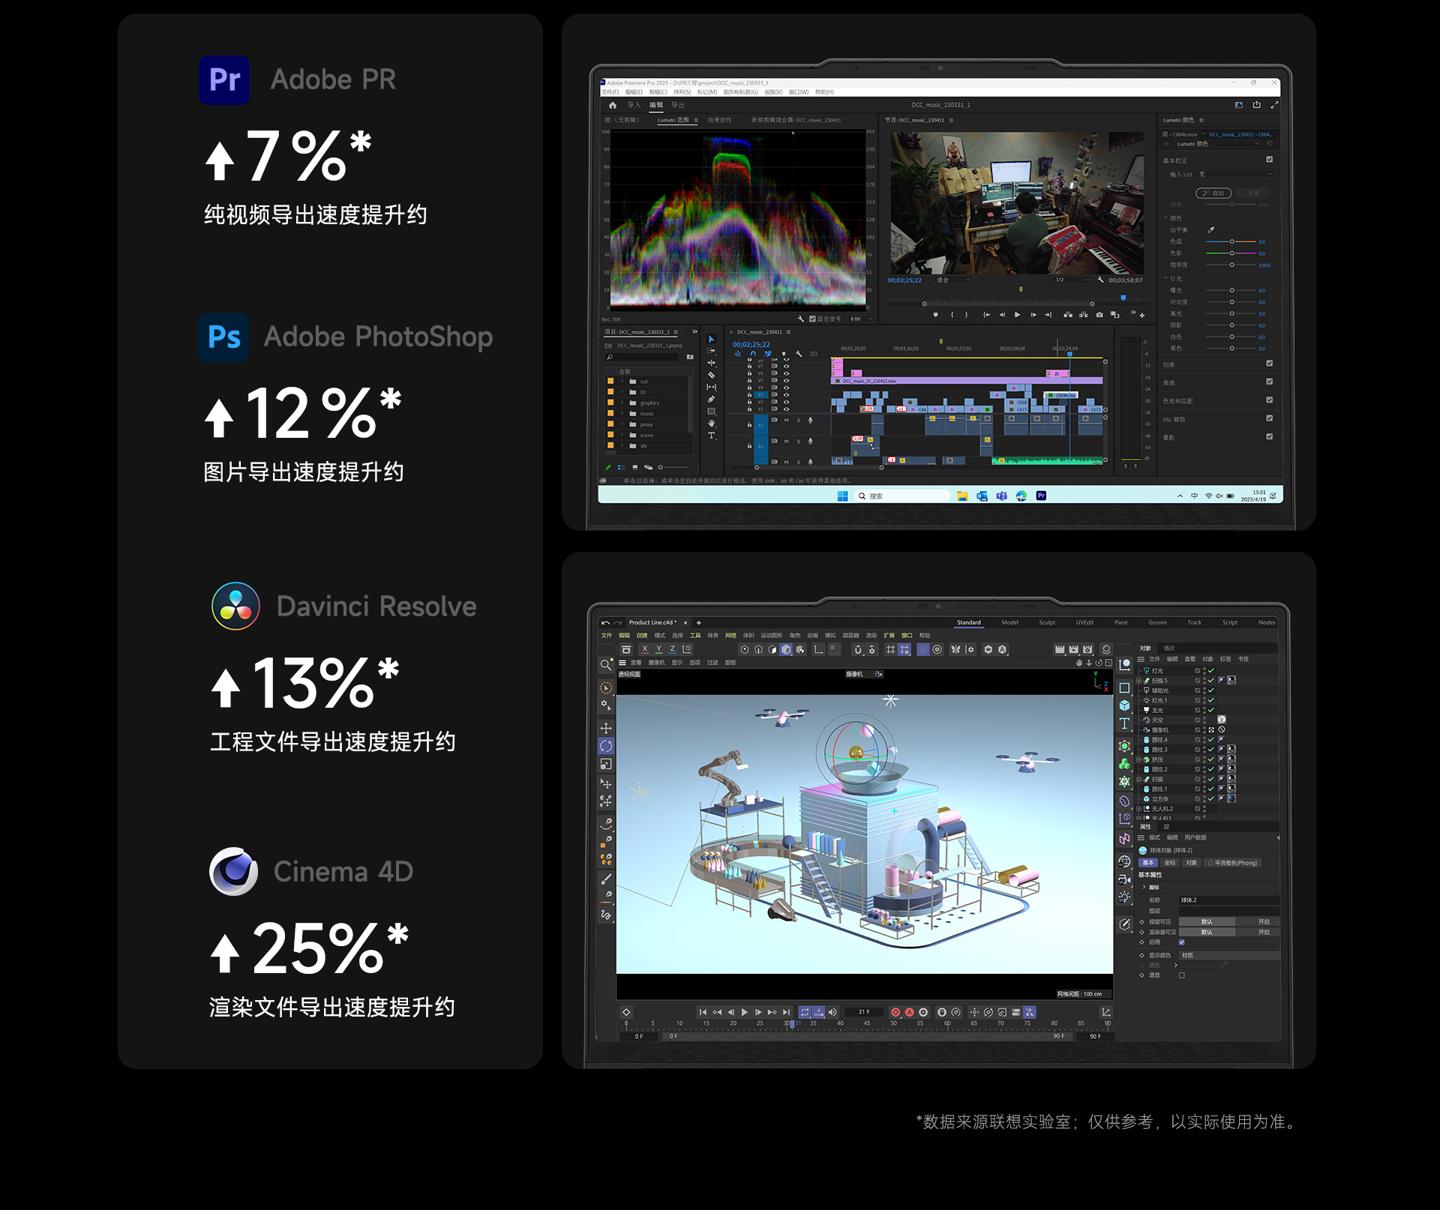
Task: Open the 1/2 playback resolution dropdown
Action: tap(1073, 280)
